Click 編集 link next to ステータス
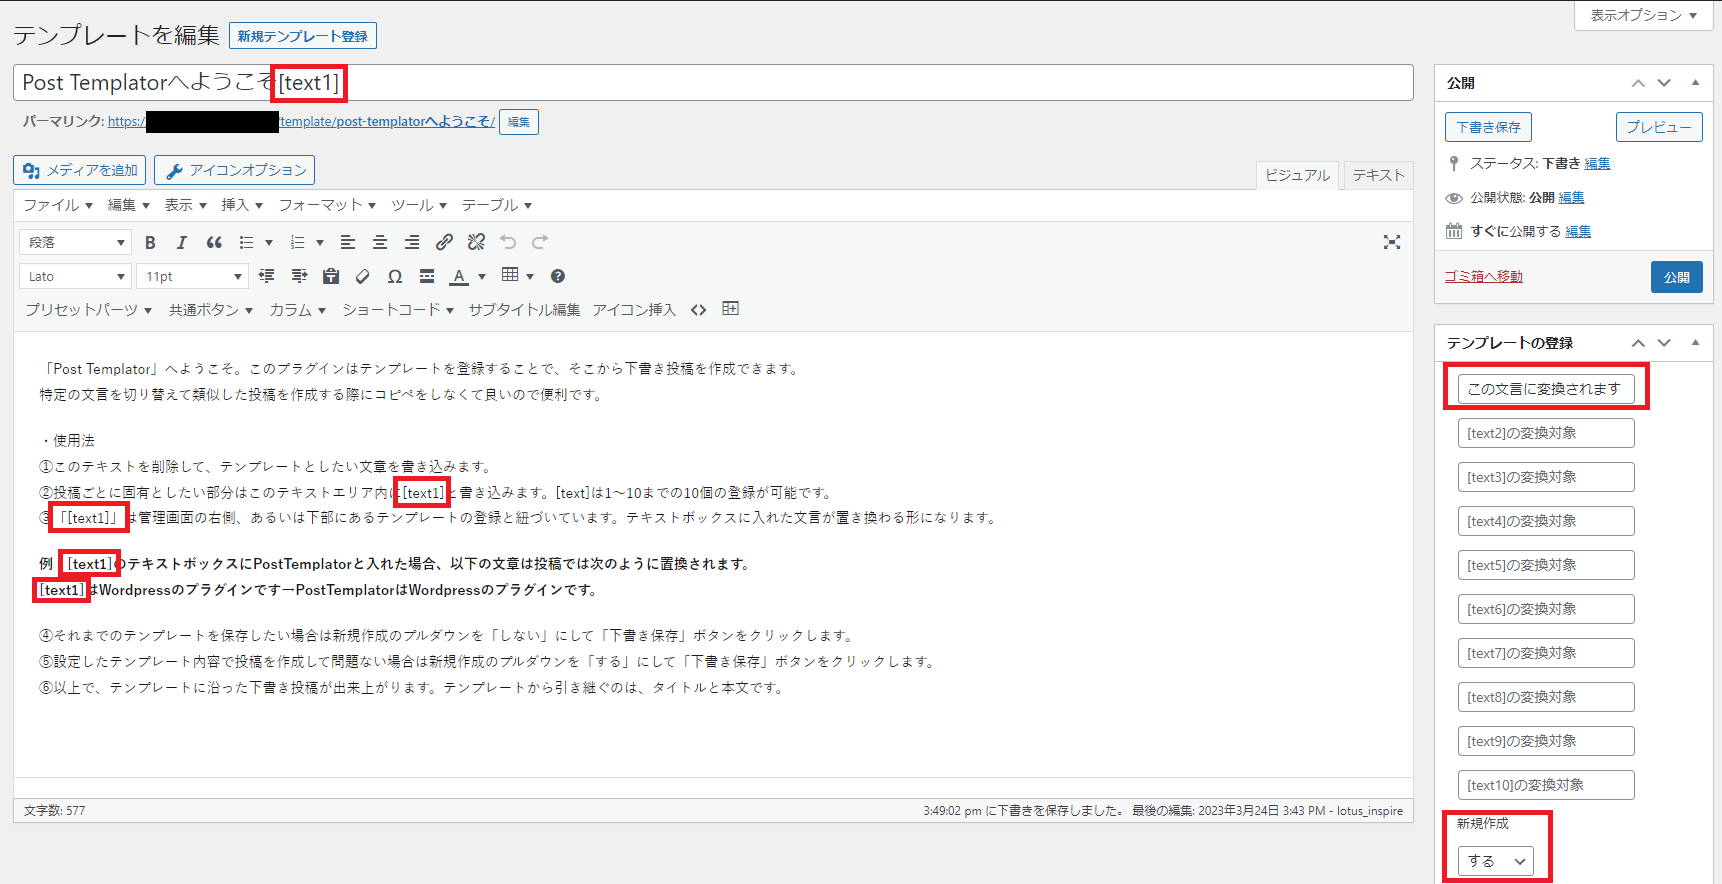 click(x=1598, y=163)
